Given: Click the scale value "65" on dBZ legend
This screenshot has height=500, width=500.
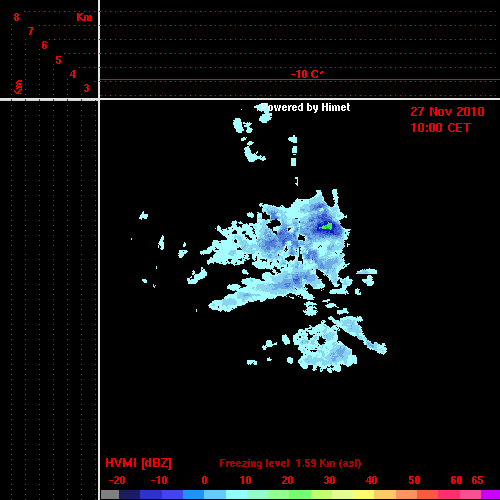Looking at the screenshot, I should tap(477, 480).
